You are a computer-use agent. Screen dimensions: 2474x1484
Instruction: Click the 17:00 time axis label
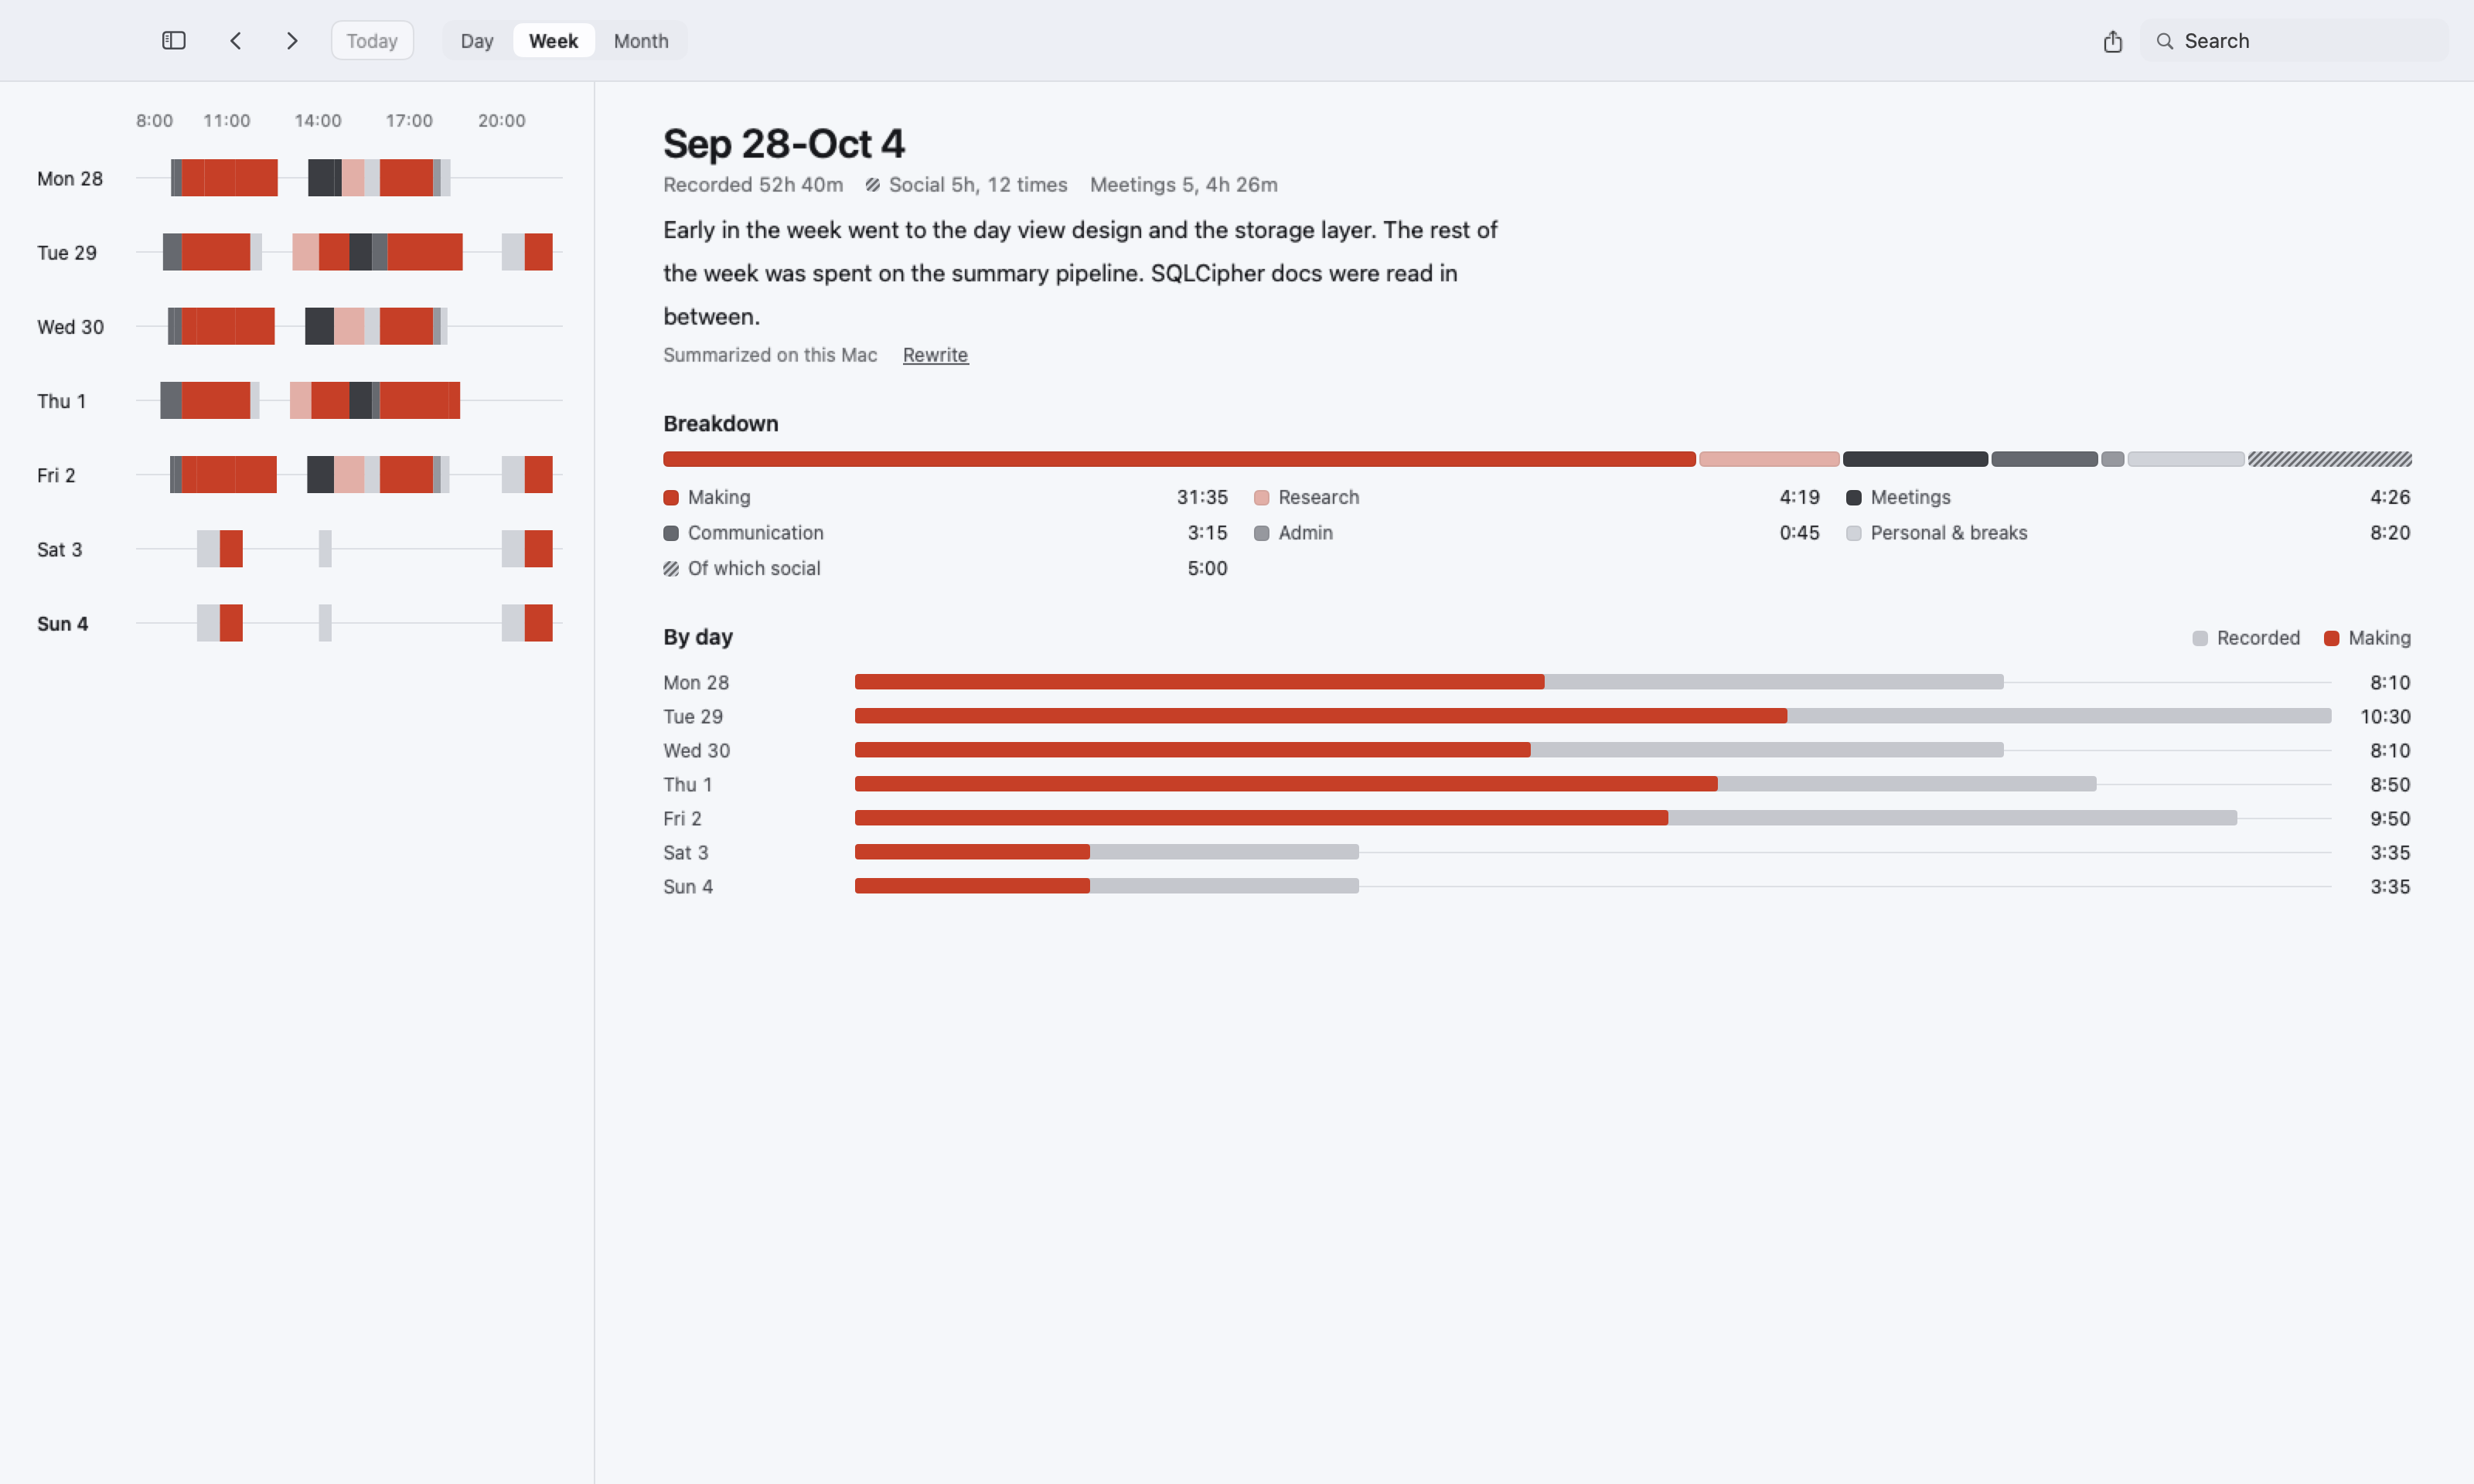pyautogui.click(x=409, y=121)
